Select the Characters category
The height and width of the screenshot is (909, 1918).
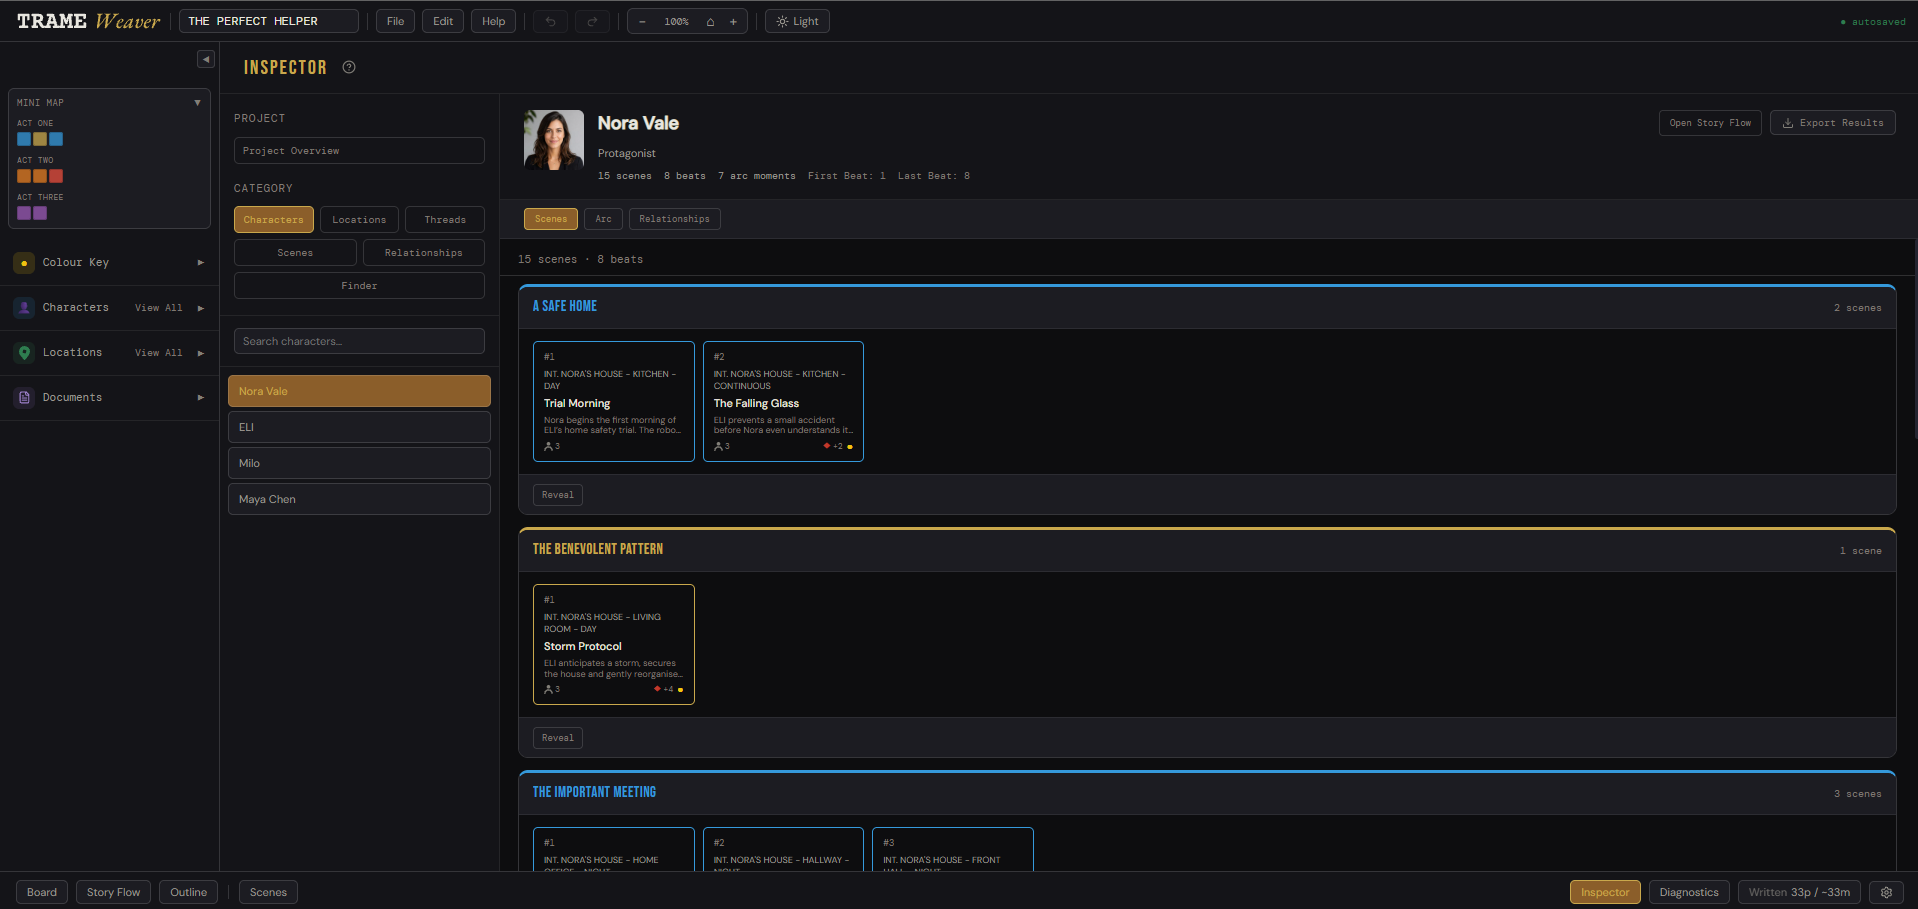pyautogui.click(x=274, y=220)
